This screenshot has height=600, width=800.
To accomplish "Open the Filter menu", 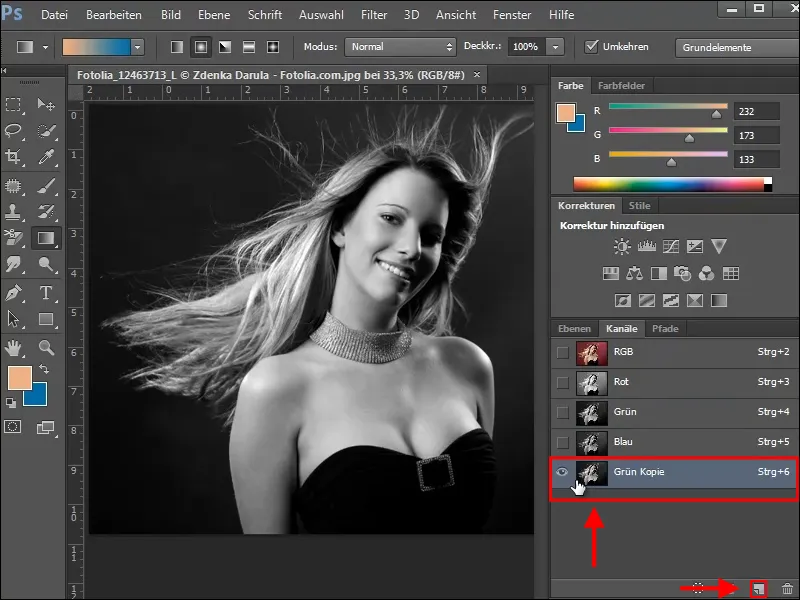I will click(374, 15).
